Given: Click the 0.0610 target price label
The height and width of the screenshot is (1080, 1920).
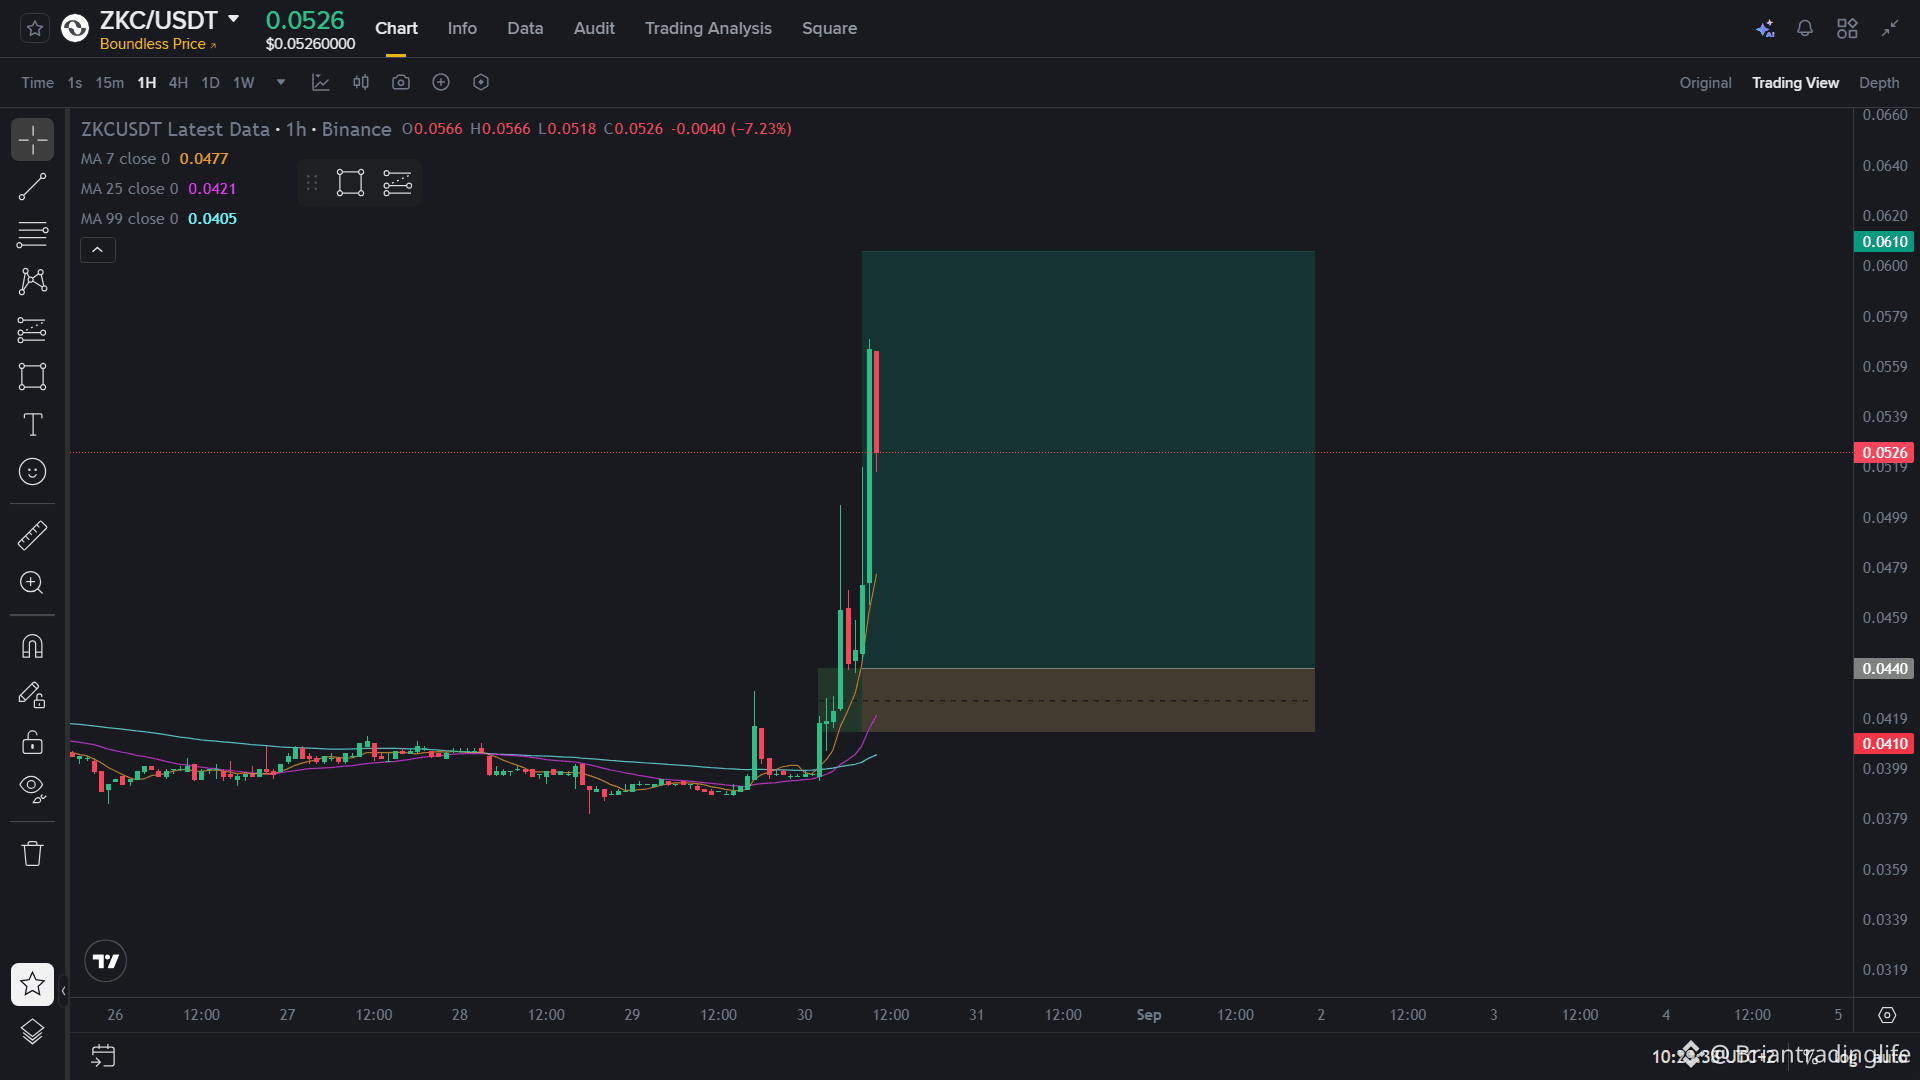Looking at the screenshot, I should 1884,242.
